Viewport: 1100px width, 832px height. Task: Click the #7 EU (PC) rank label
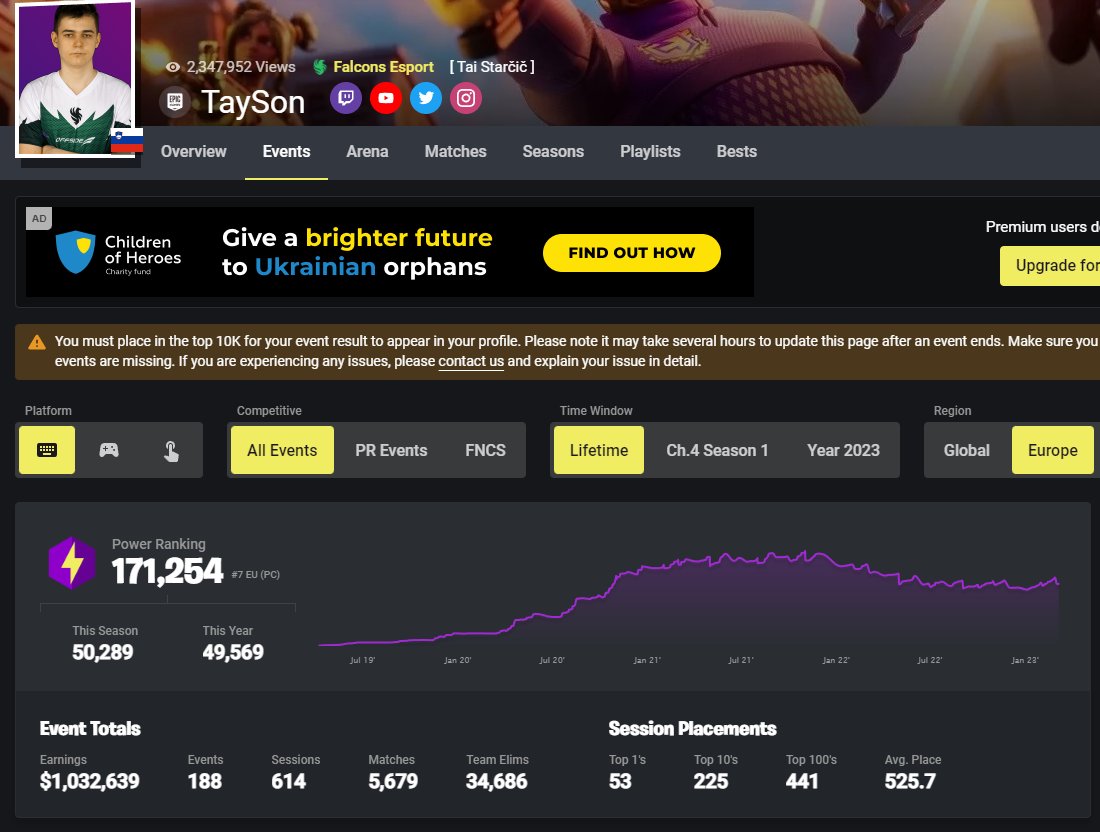point(255,575)
